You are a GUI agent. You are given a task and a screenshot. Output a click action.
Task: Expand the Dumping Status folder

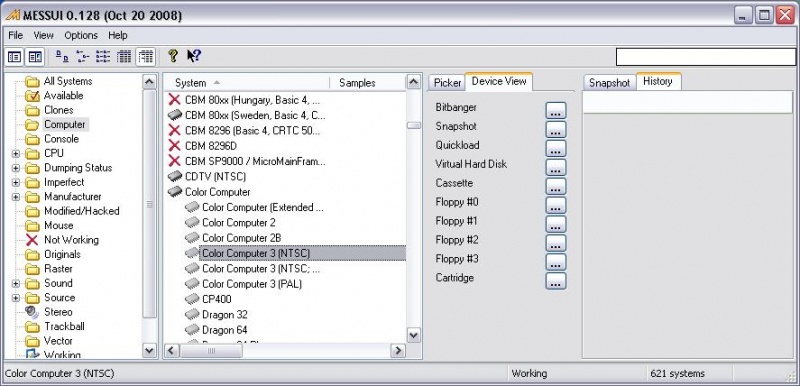pyautogui.click(x=16, y=168)
